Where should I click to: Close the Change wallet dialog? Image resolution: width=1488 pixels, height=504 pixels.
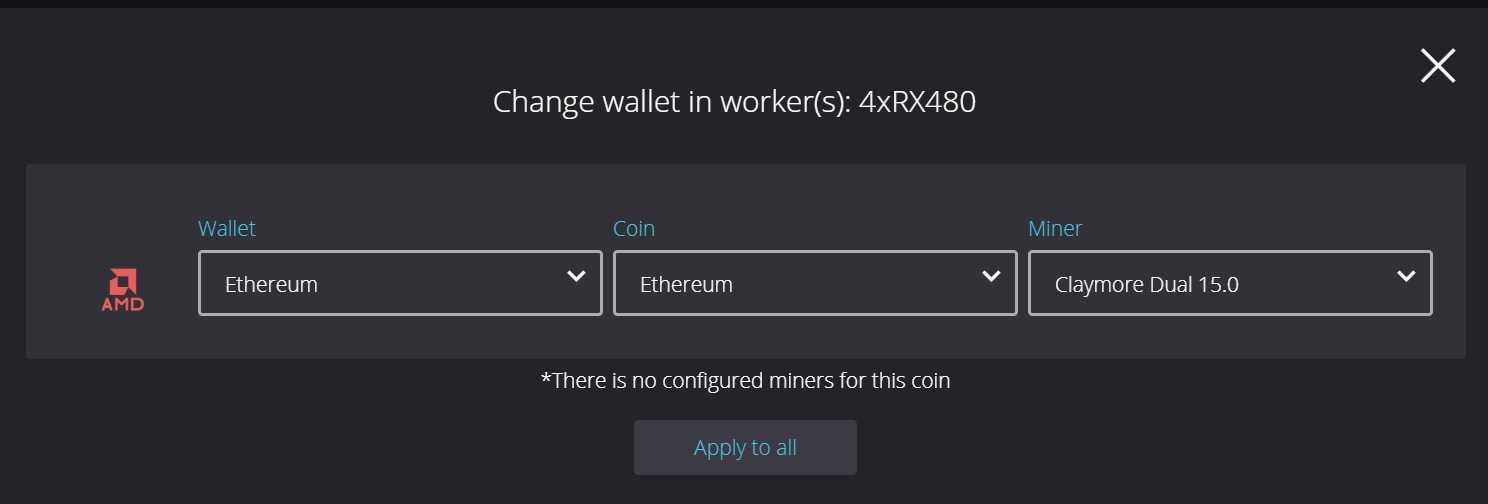[x=1438, y=66]
